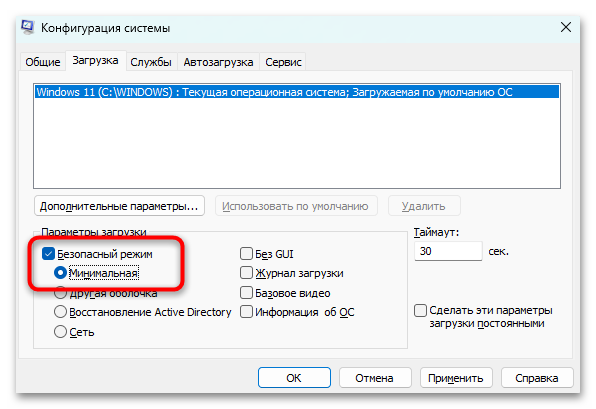Open the Службы tab
Image resolution: width=596 pixels, height=409 pixels.
(x=151, y=62)
